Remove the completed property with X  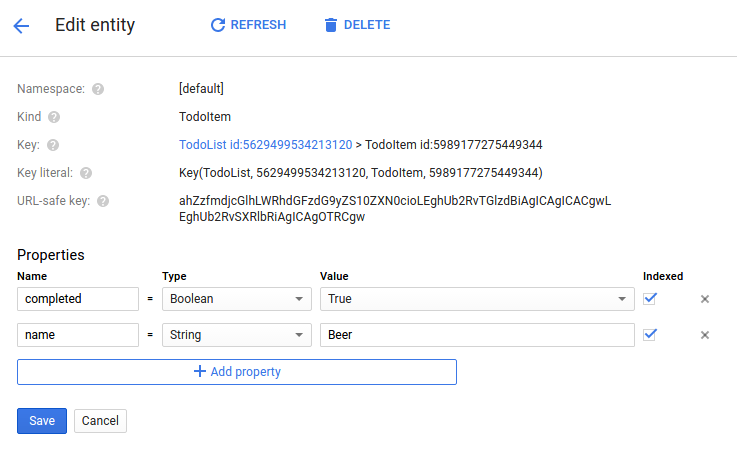pyautogui.click(x=704, y=299)
